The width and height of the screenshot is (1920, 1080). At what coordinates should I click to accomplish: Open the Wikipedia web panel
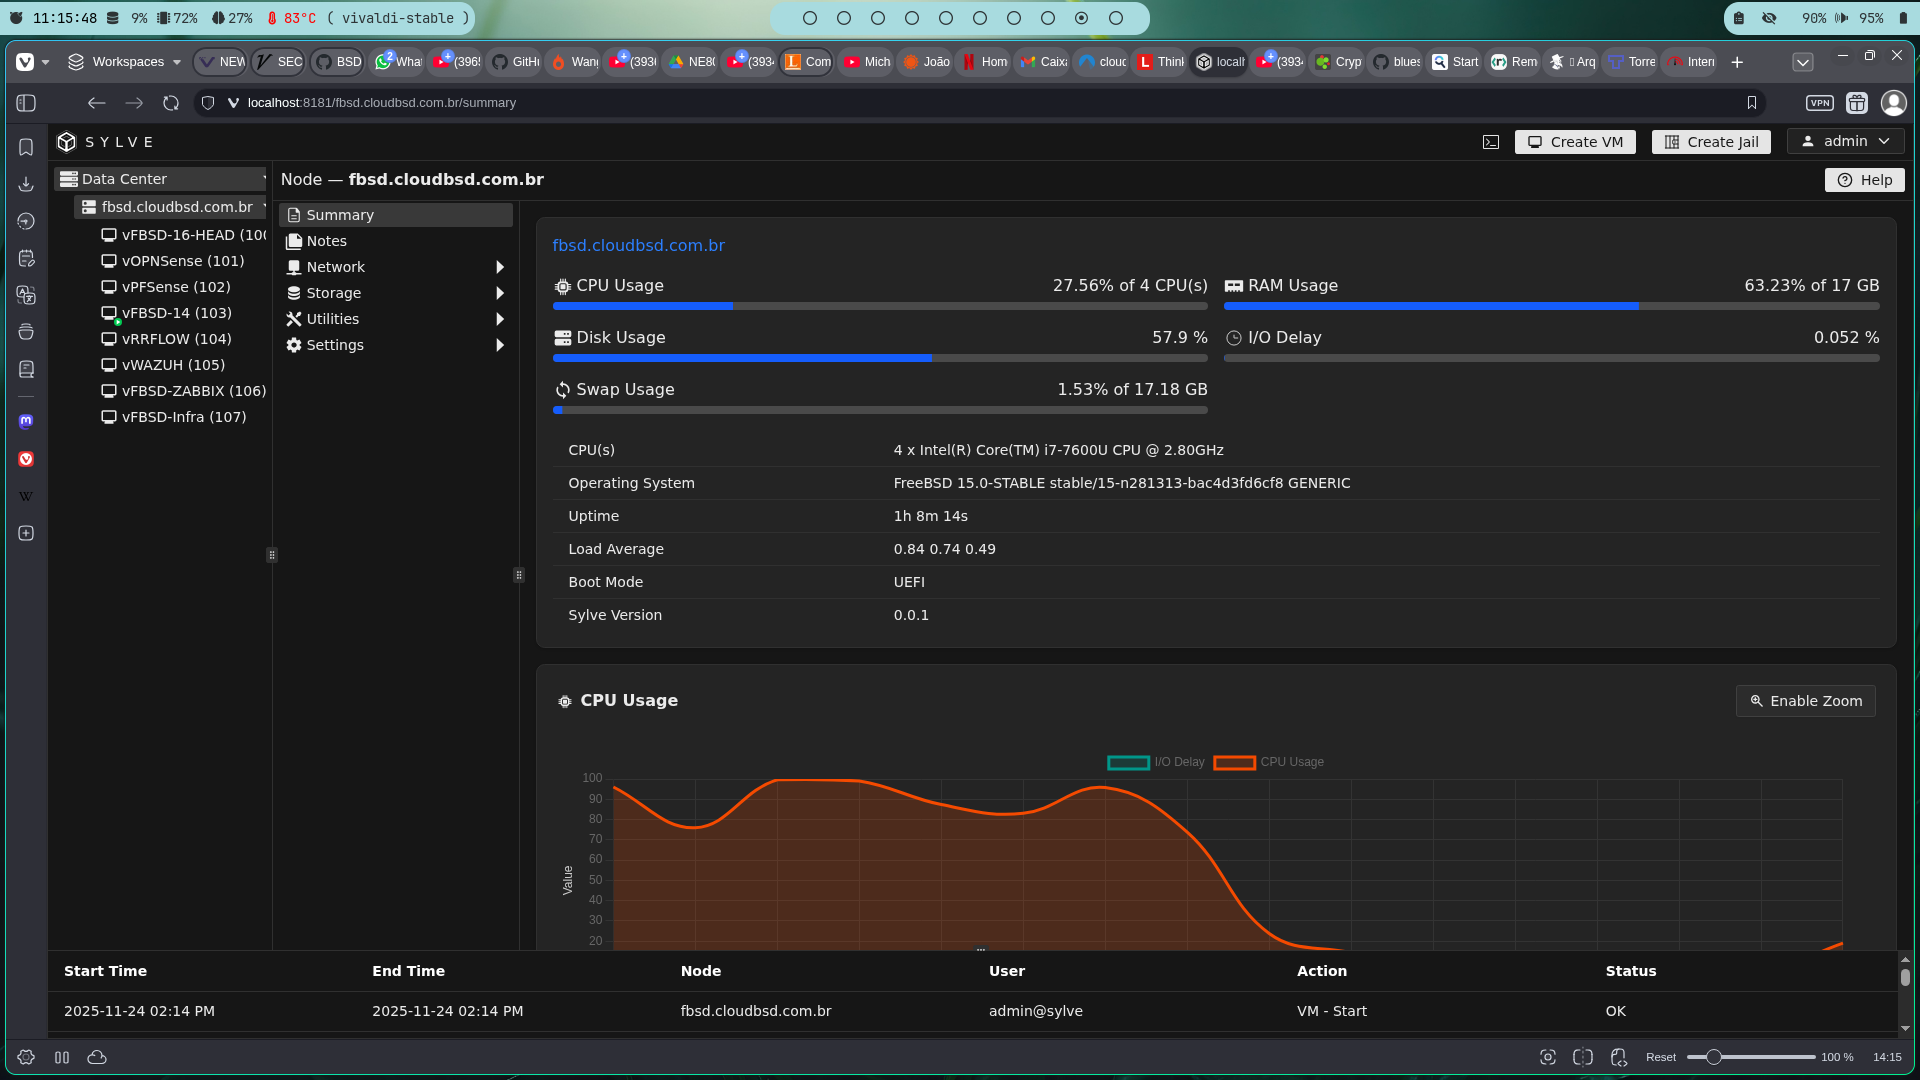coord(26,496)
